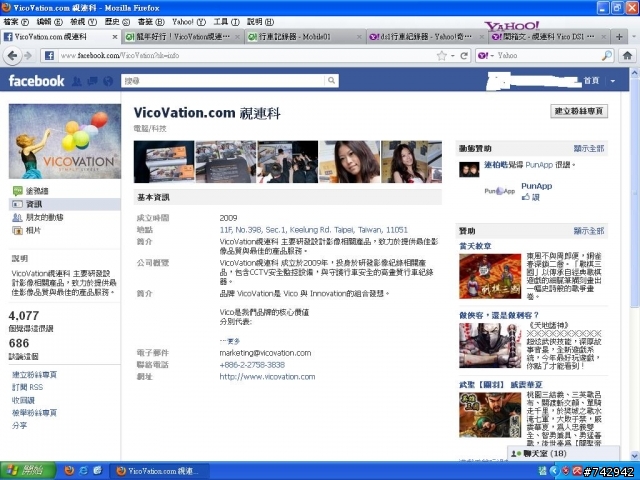The height and width of the screenshot is (480, 640).
Task: Open VicoVation.com taskbar window button
Action: 160,471
